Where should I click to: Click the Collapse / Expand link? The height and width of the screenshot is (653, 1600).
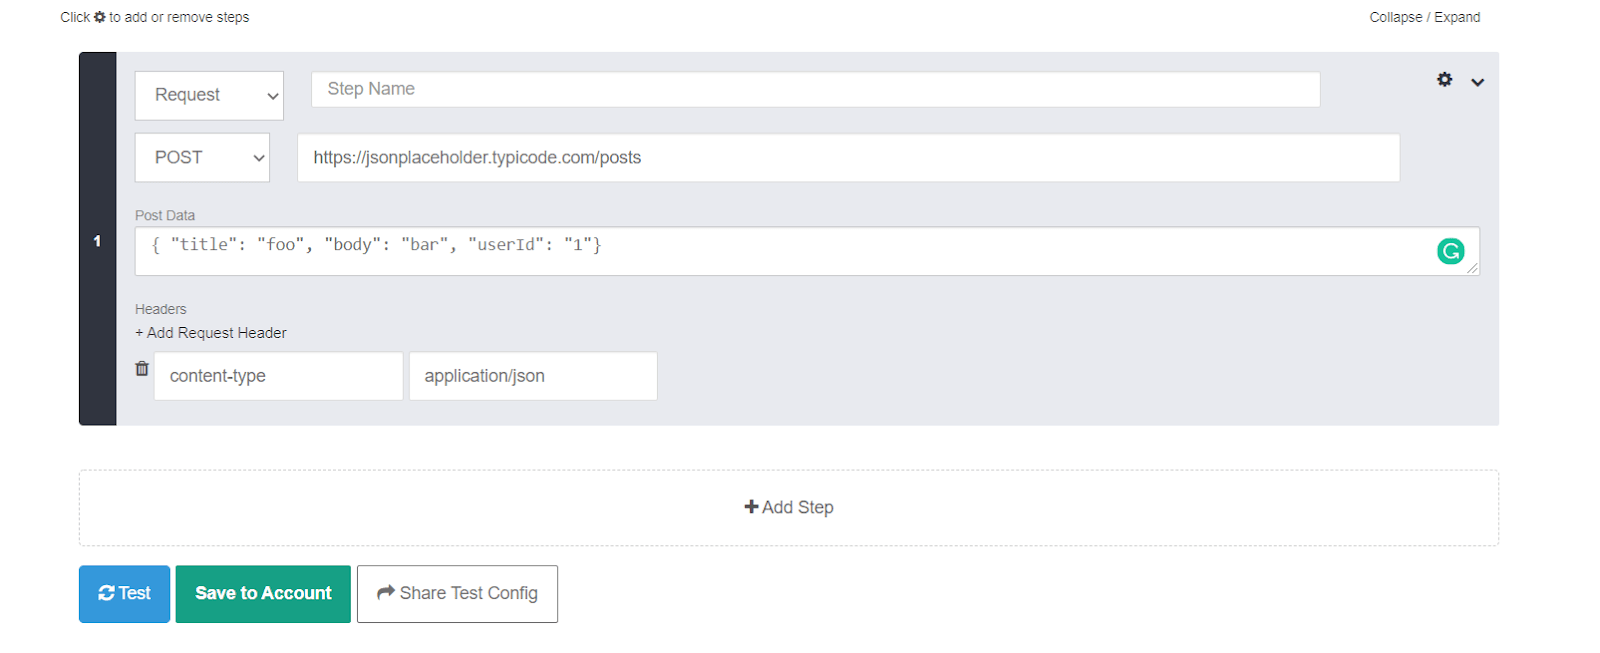click(x=1425, y=17)
